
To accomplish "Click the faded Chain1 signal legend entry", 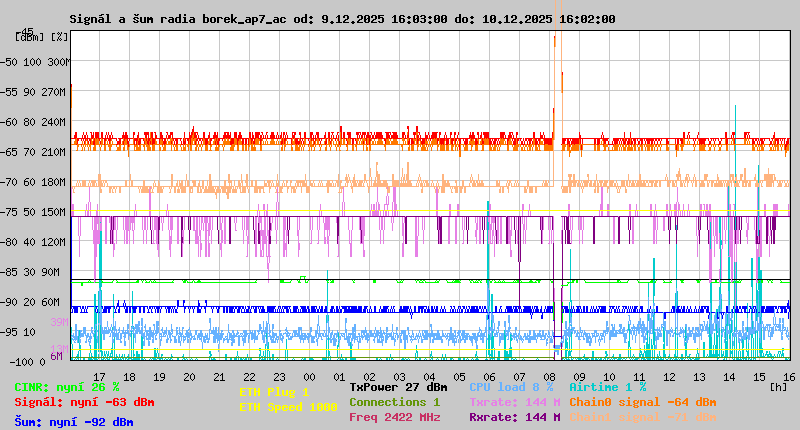I will click(642, 417).
